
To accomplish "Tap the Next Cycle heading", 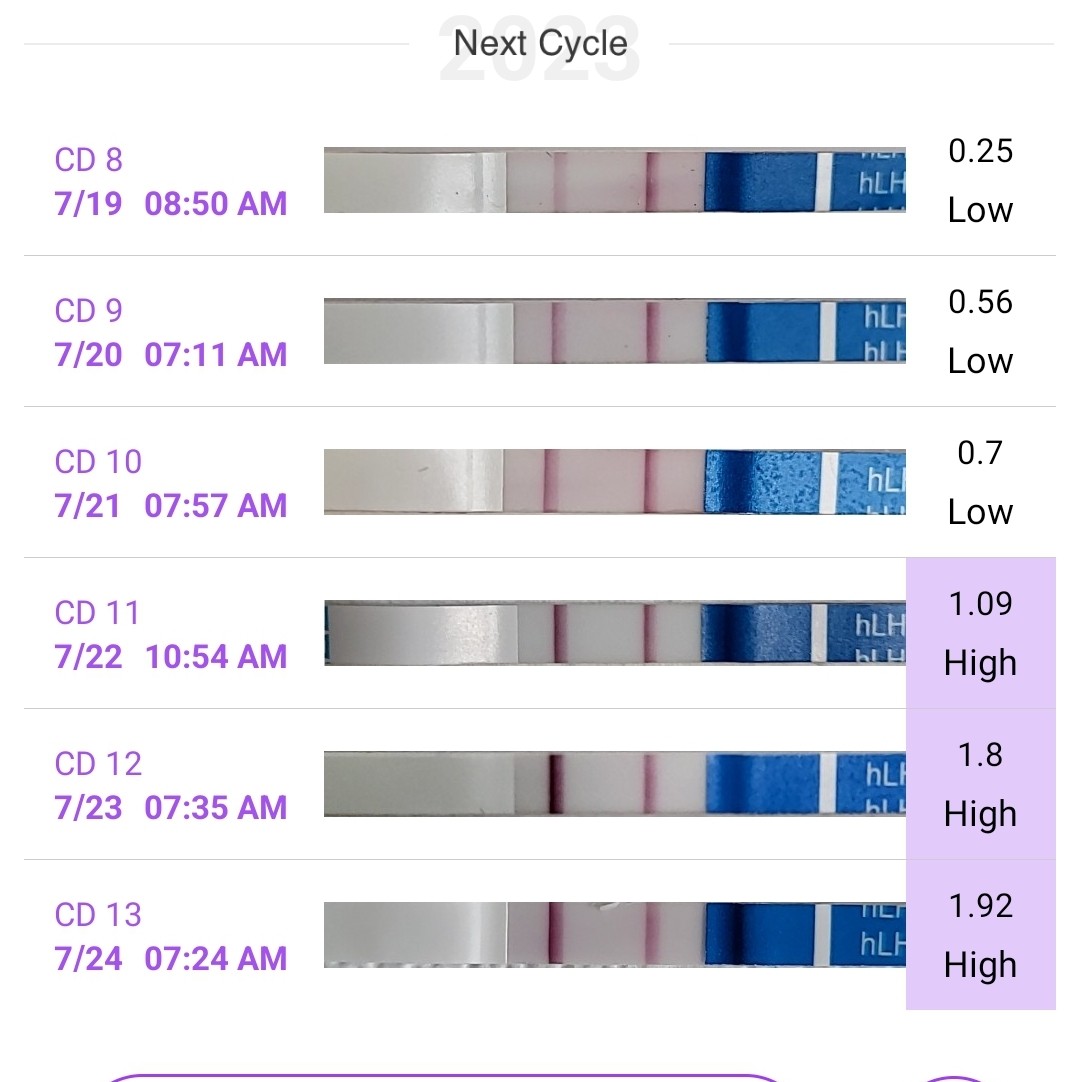I will [540, 44].
